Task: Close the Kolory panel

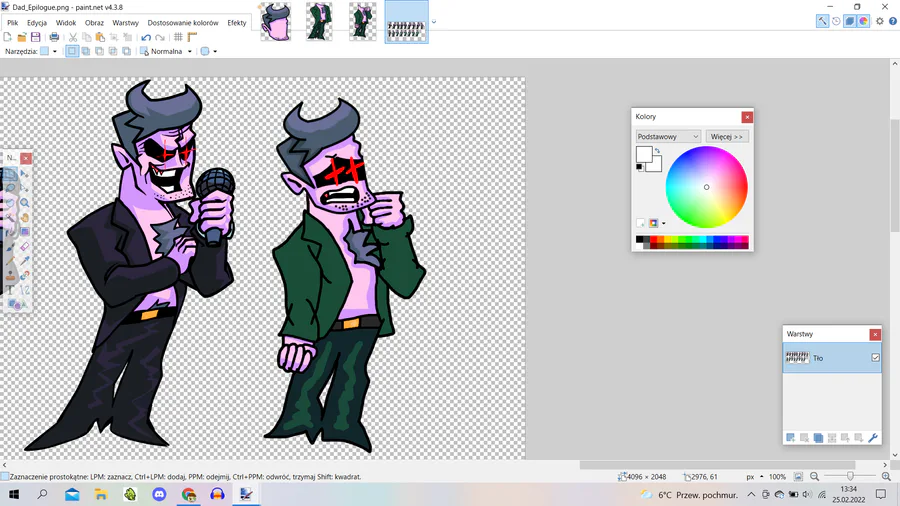Action: 747,117
